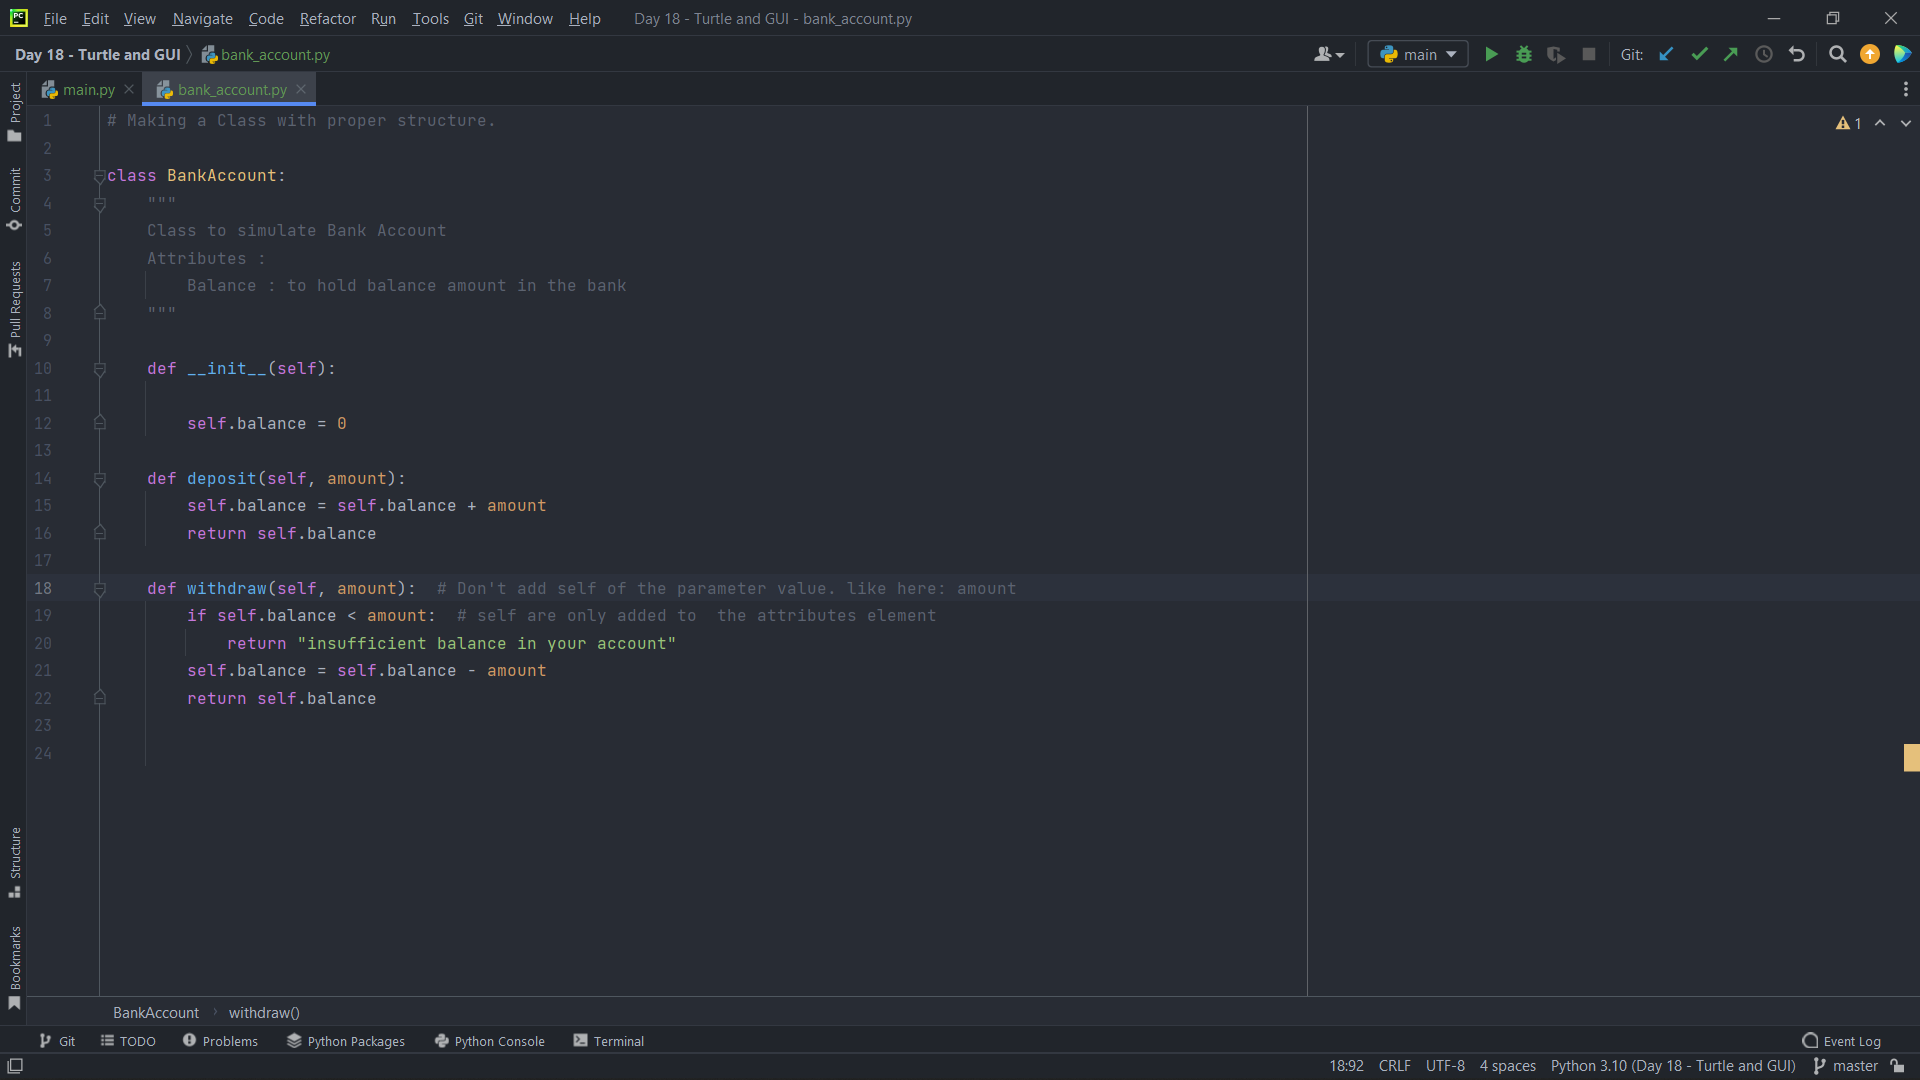Open the Navigate menu
1920x1080 pixels.
202,18
